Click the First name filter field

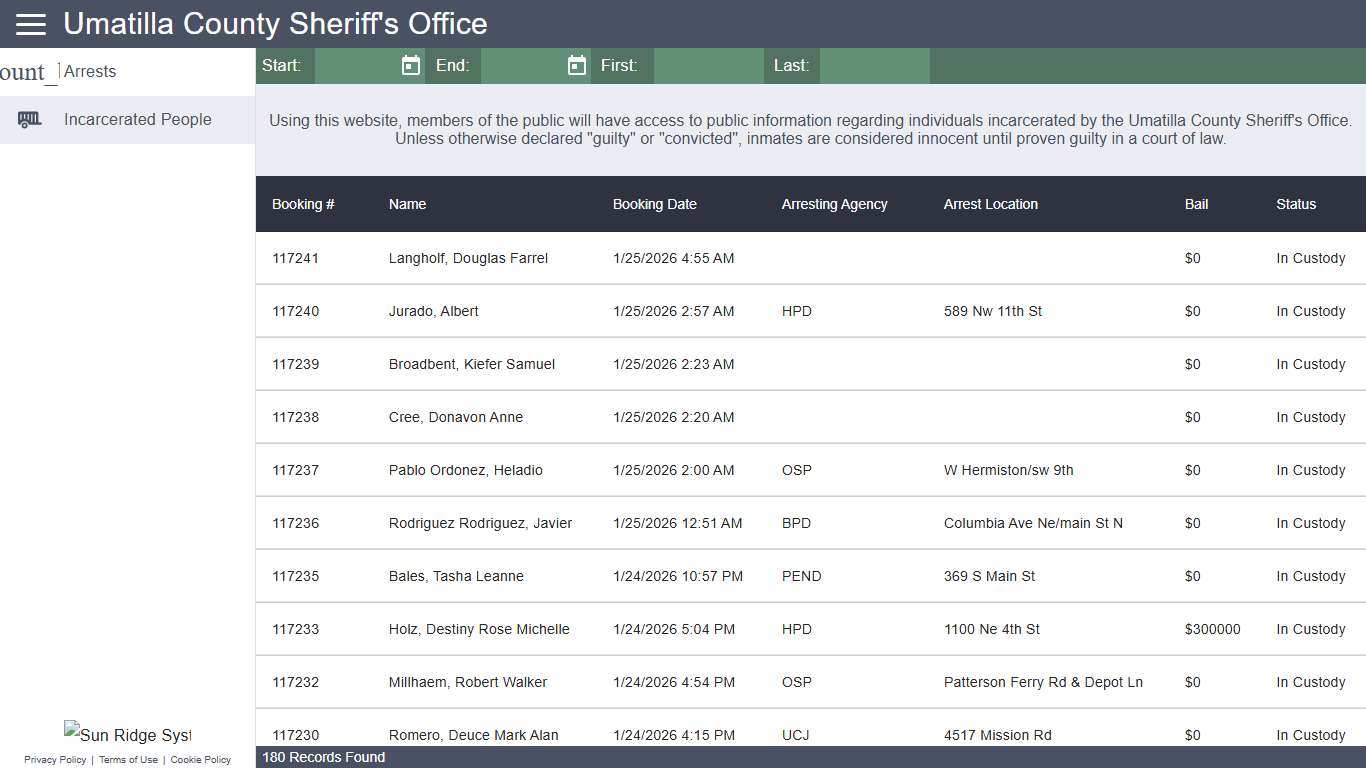click(x=708, y=65)
